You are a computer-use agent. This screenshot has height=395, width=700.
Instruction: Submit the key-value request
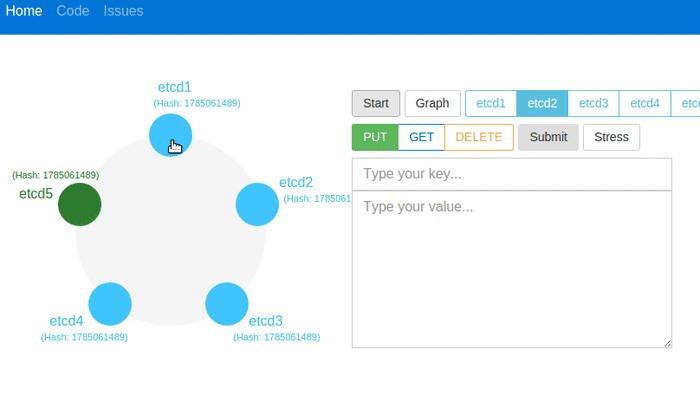(548, 137)
